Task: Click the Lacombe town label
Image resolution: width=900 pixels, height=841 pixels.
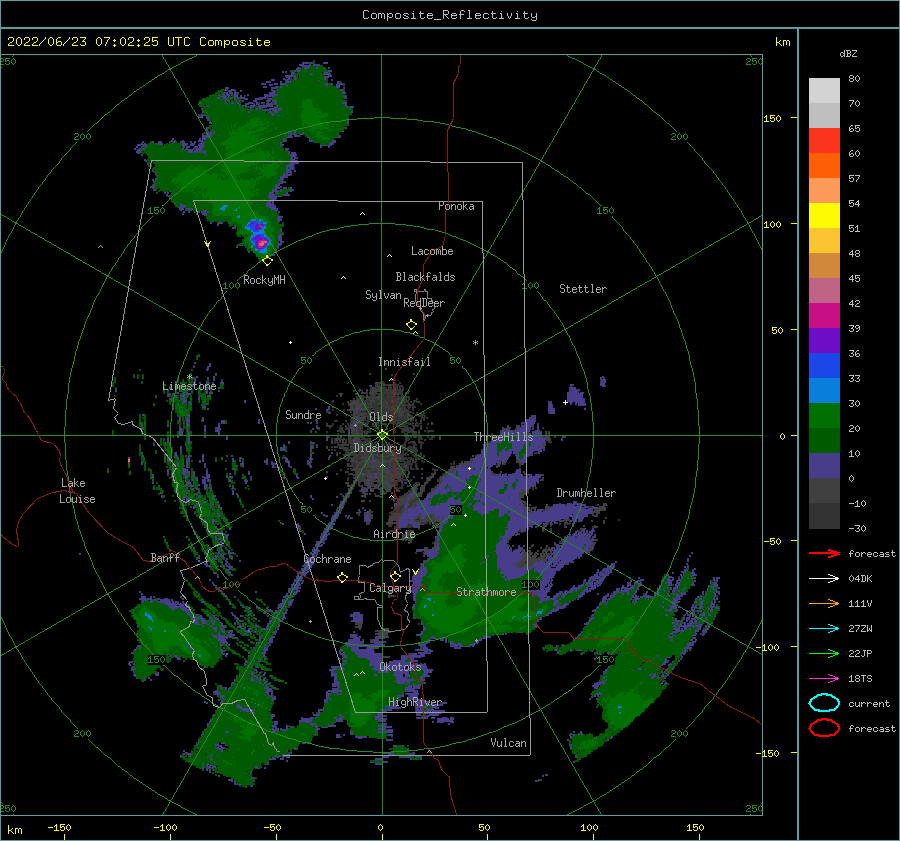Action: pos(432,251)
